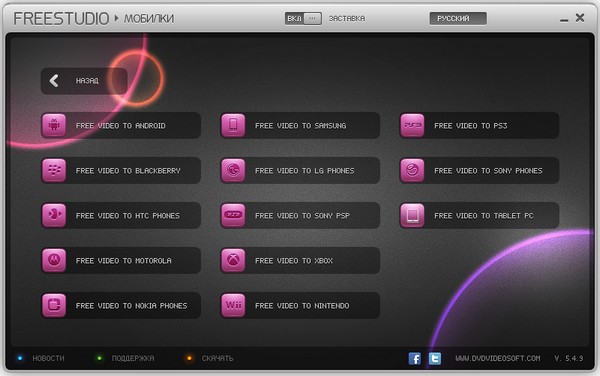600x376 pixels.
Task: Click the Sony PSP icon
Action: coord(233,215)
